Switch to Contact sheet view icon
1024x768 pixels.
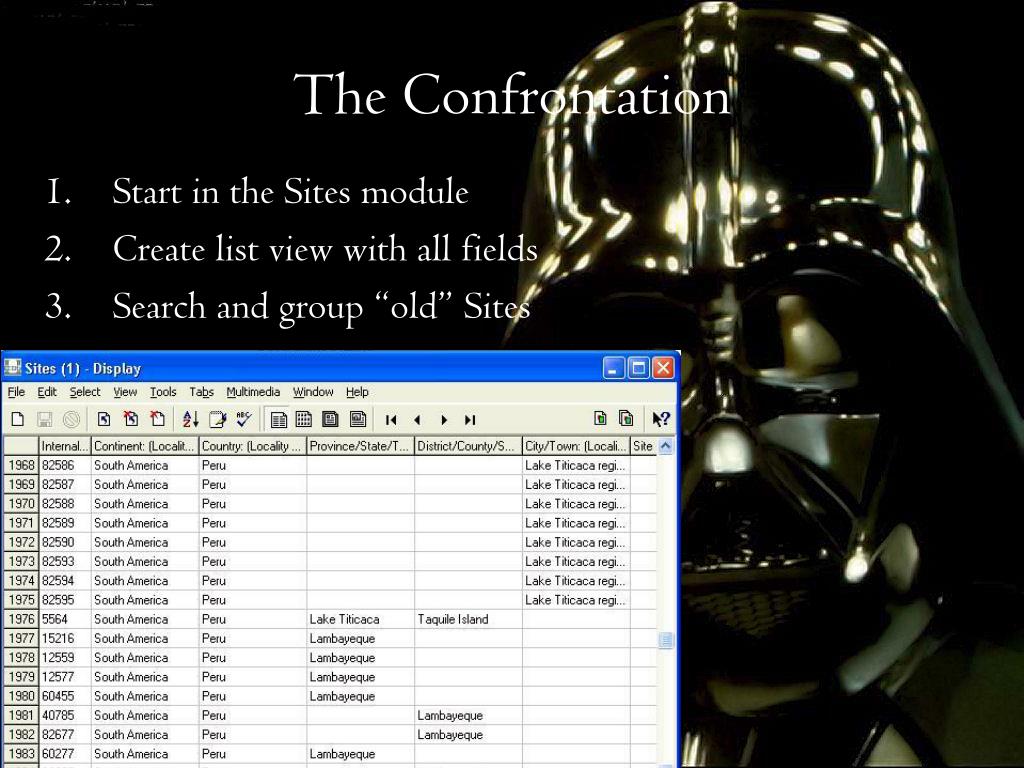coord(357,419)
